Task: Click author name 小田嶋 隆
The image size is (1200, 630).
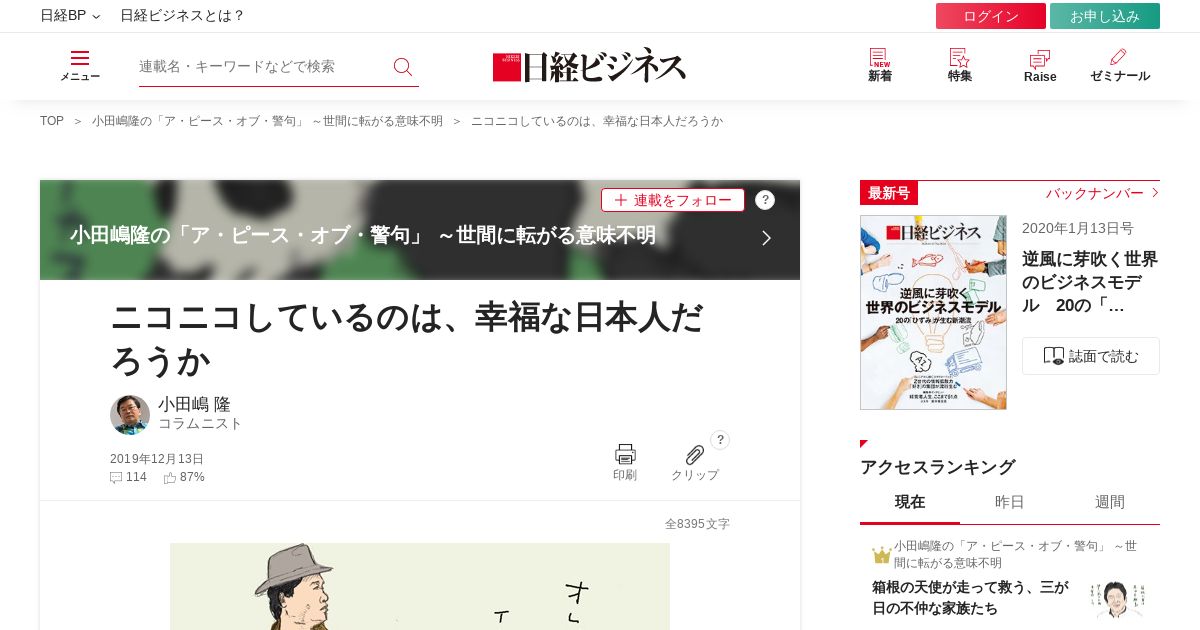Action: (x=194, y=404)
